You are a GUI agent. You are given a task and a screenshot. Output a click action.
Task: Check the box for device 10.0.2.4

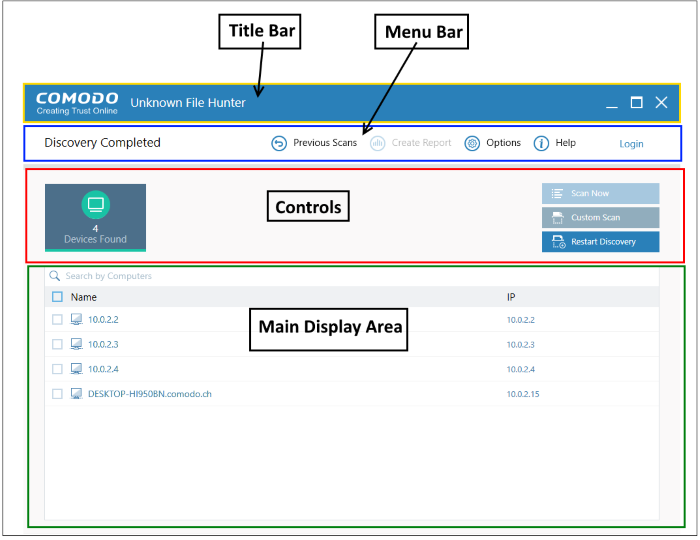pos(57,369)
